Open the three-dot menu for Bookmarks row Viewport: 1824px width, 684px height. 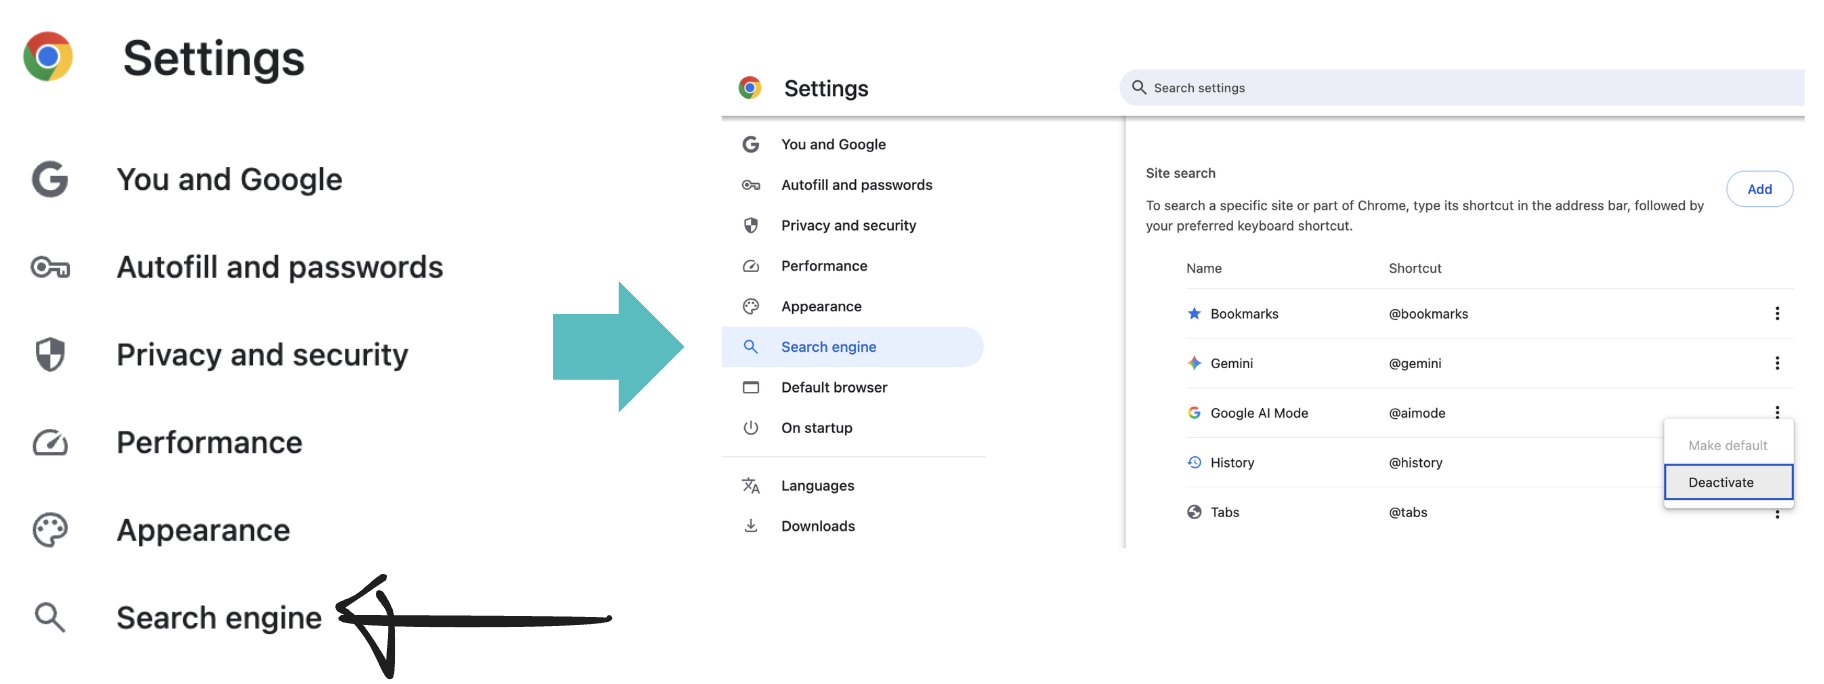[1776, 314]
